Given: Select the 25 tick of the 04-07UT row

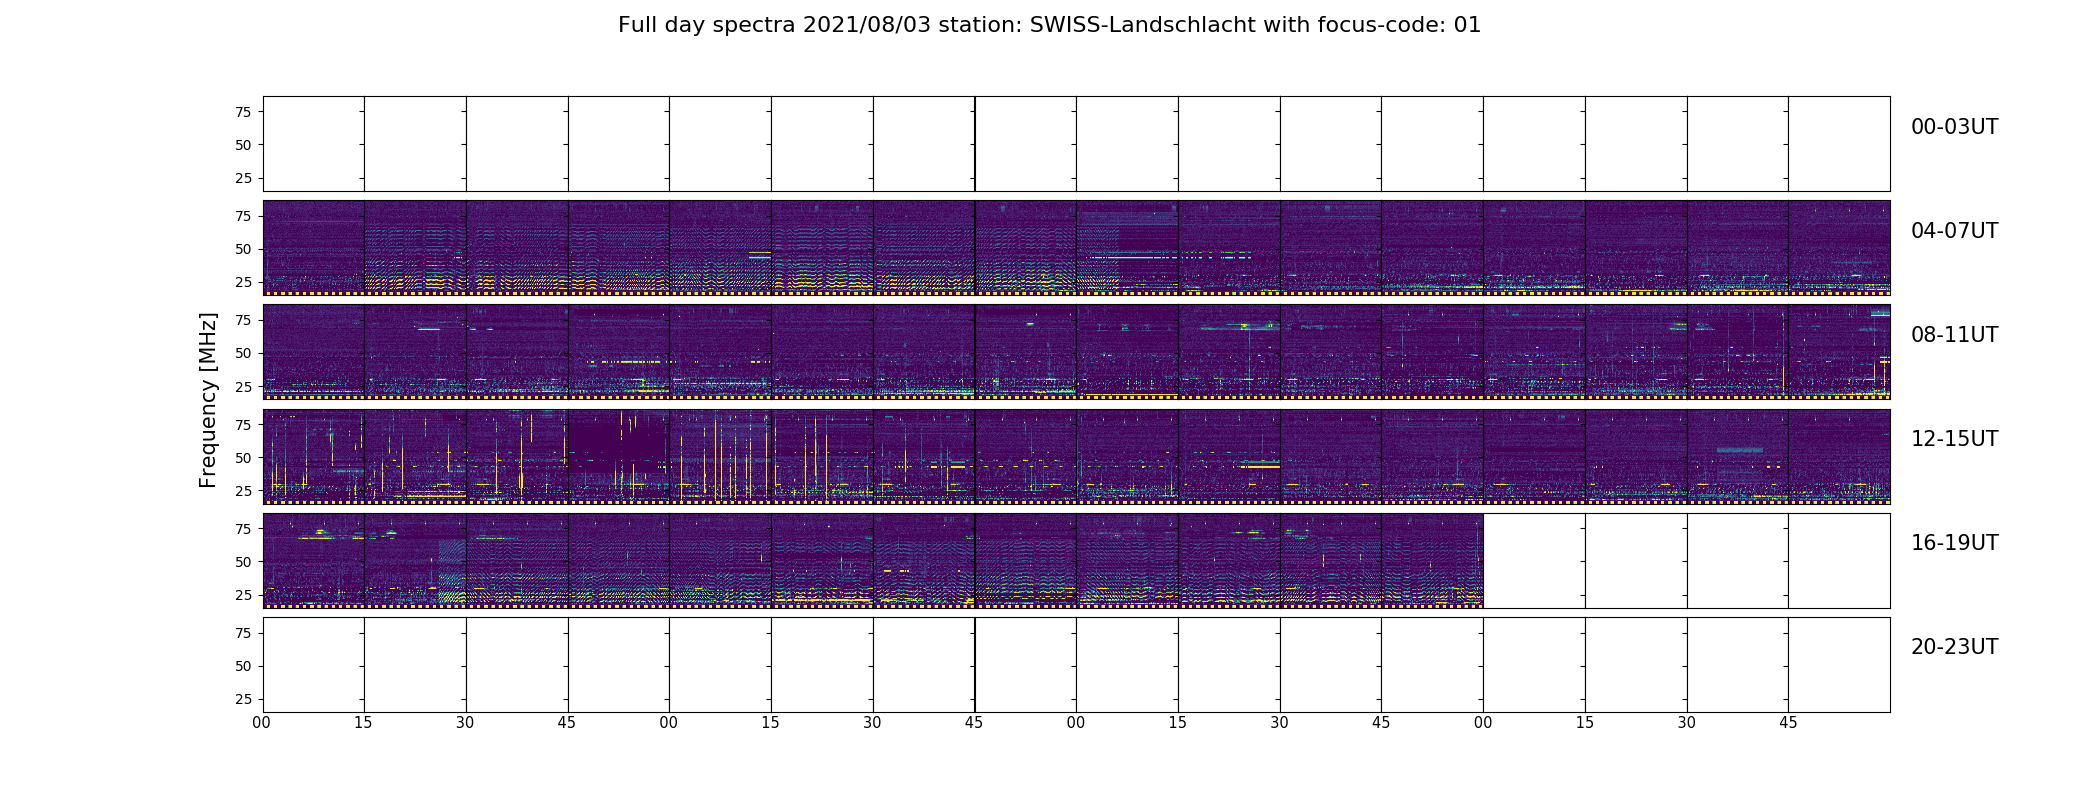Looking at the screenshot, I should pos(243,282).
